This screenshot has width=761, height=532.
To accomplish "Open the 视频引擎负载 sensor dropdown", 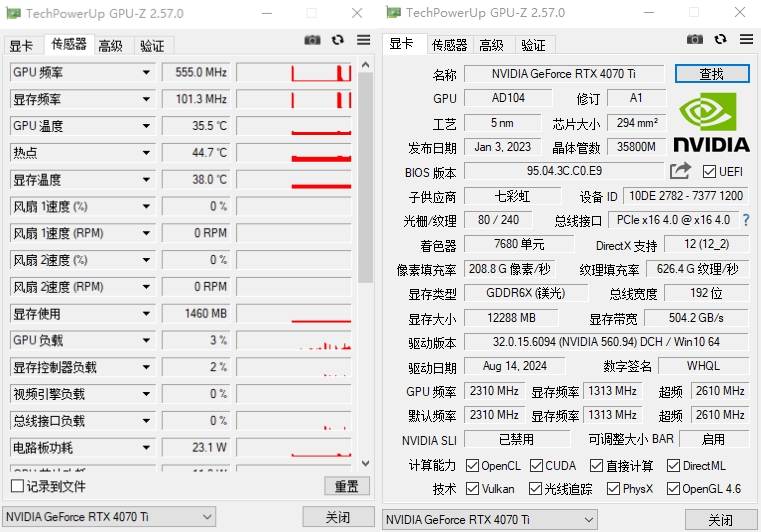I will click(146, 394).
